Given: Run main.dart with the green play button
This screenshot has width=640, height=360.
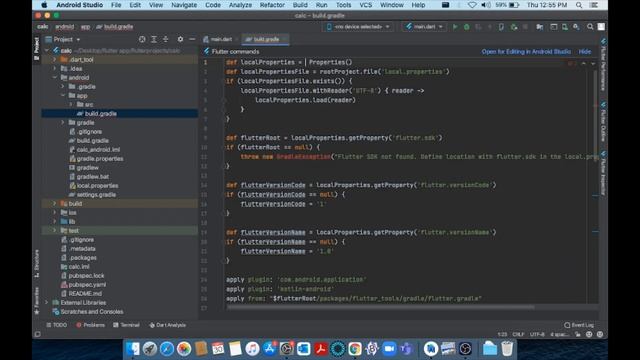Looking at the screenshot, I should coord(455,27).
